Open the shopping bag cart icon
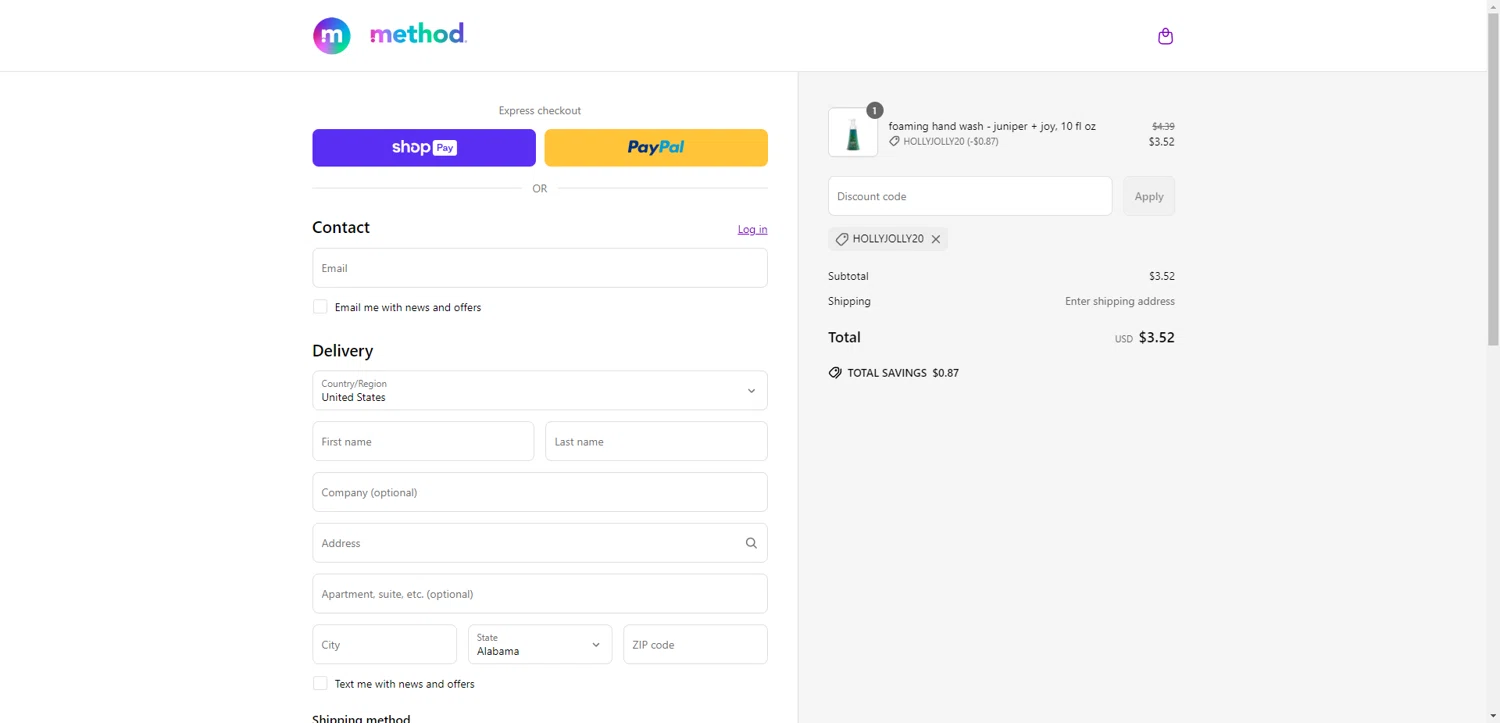The image size is (1500, 723). coord(1165,36)
